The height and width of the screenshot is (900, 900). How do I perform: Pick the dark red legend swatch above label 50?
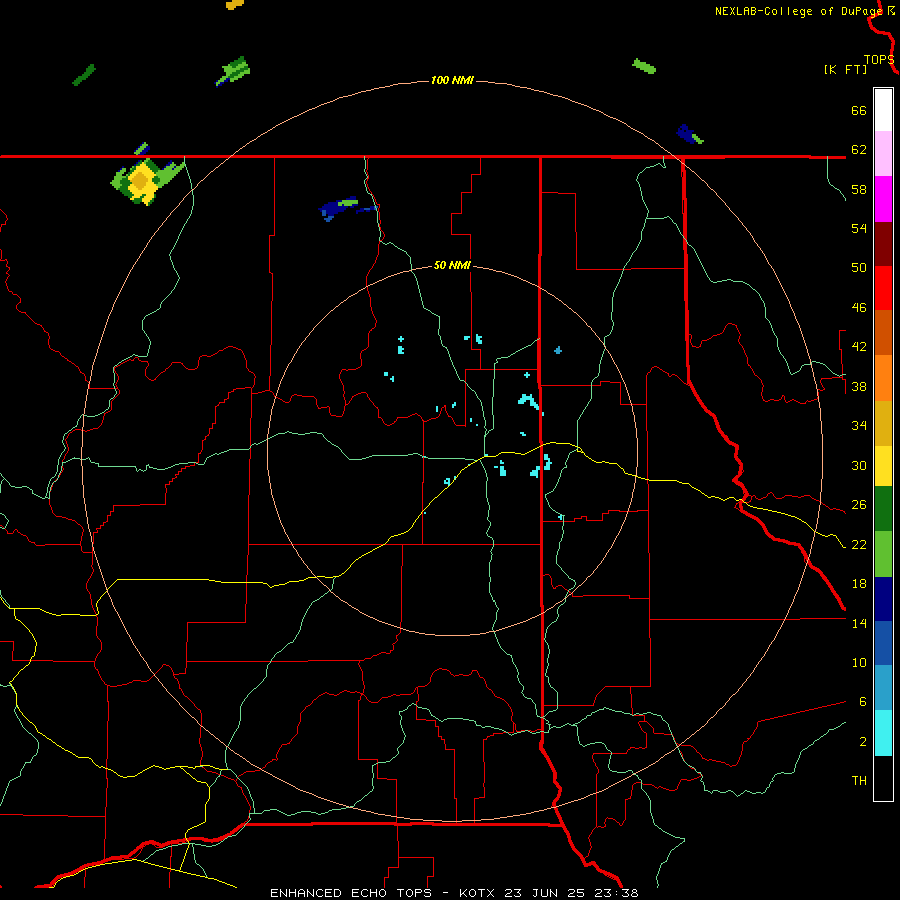pos(883,244)
